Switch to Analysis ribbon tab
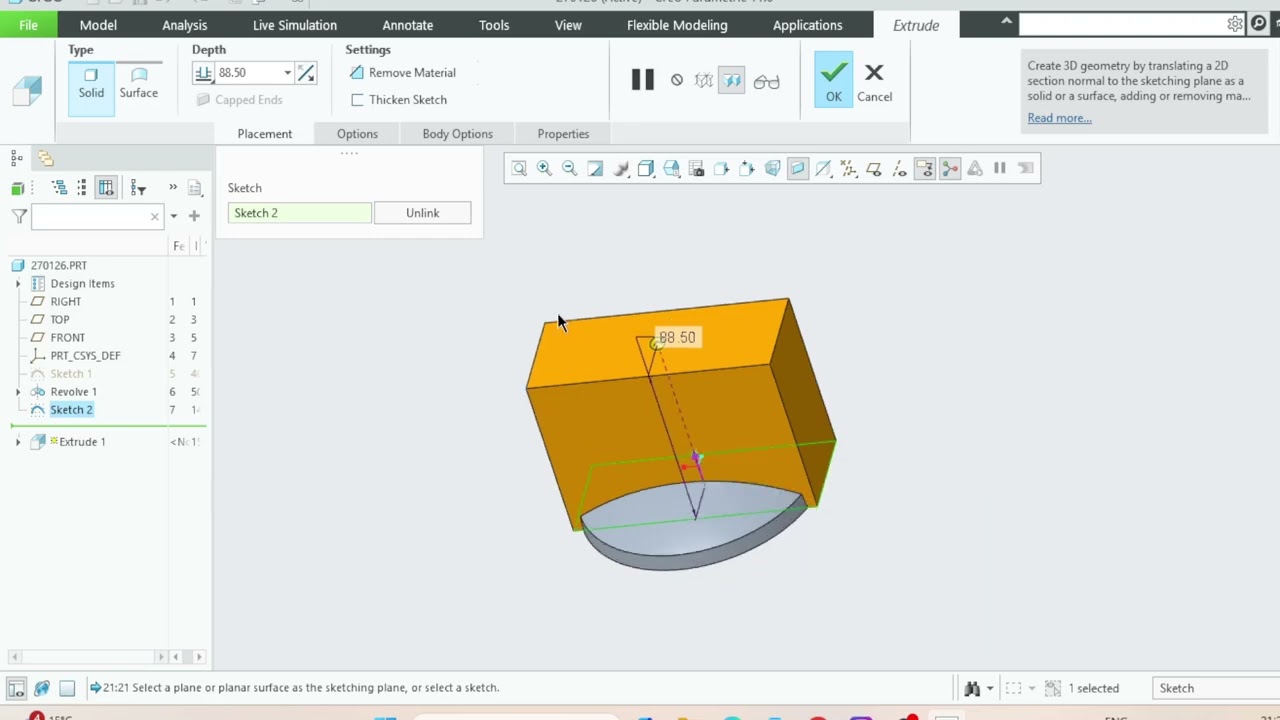Viewport: 1280px width, 720px height. [x=185, y=25]
